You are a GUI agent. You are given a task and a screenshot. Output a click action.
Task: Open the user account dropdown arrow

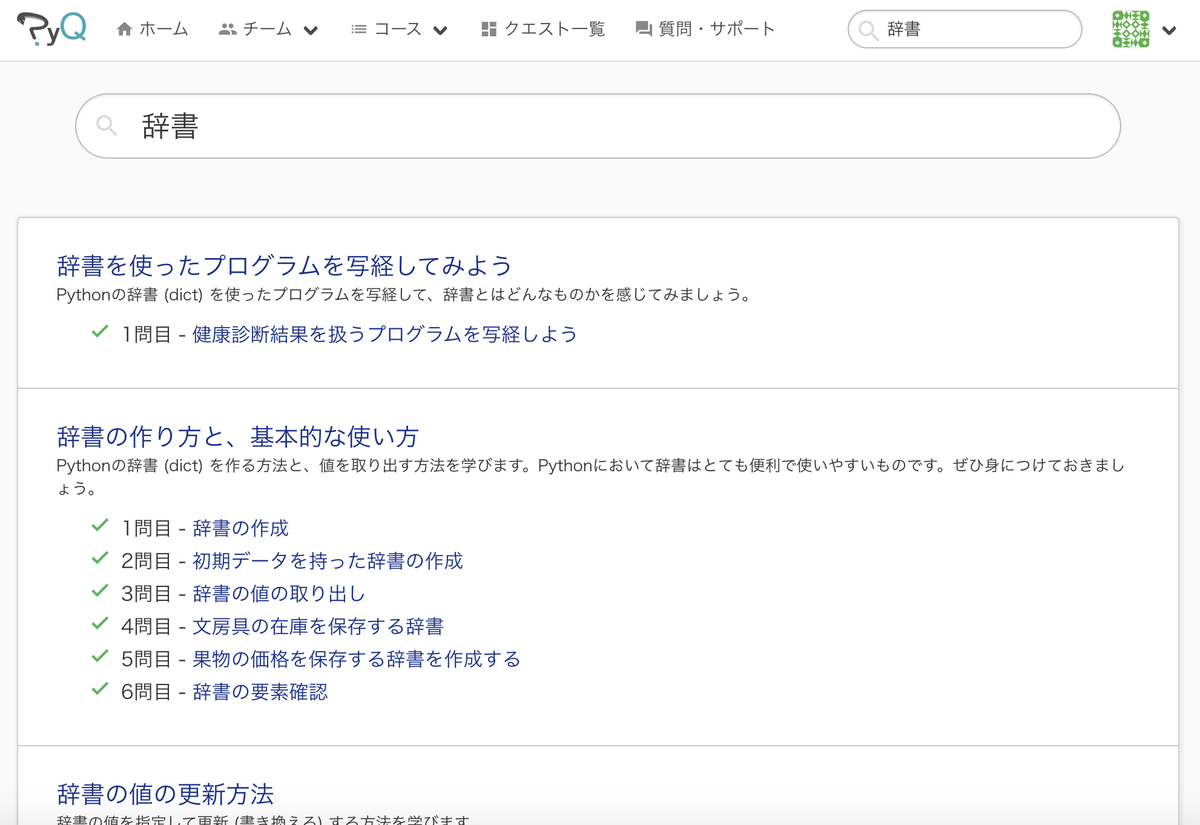1169,31
